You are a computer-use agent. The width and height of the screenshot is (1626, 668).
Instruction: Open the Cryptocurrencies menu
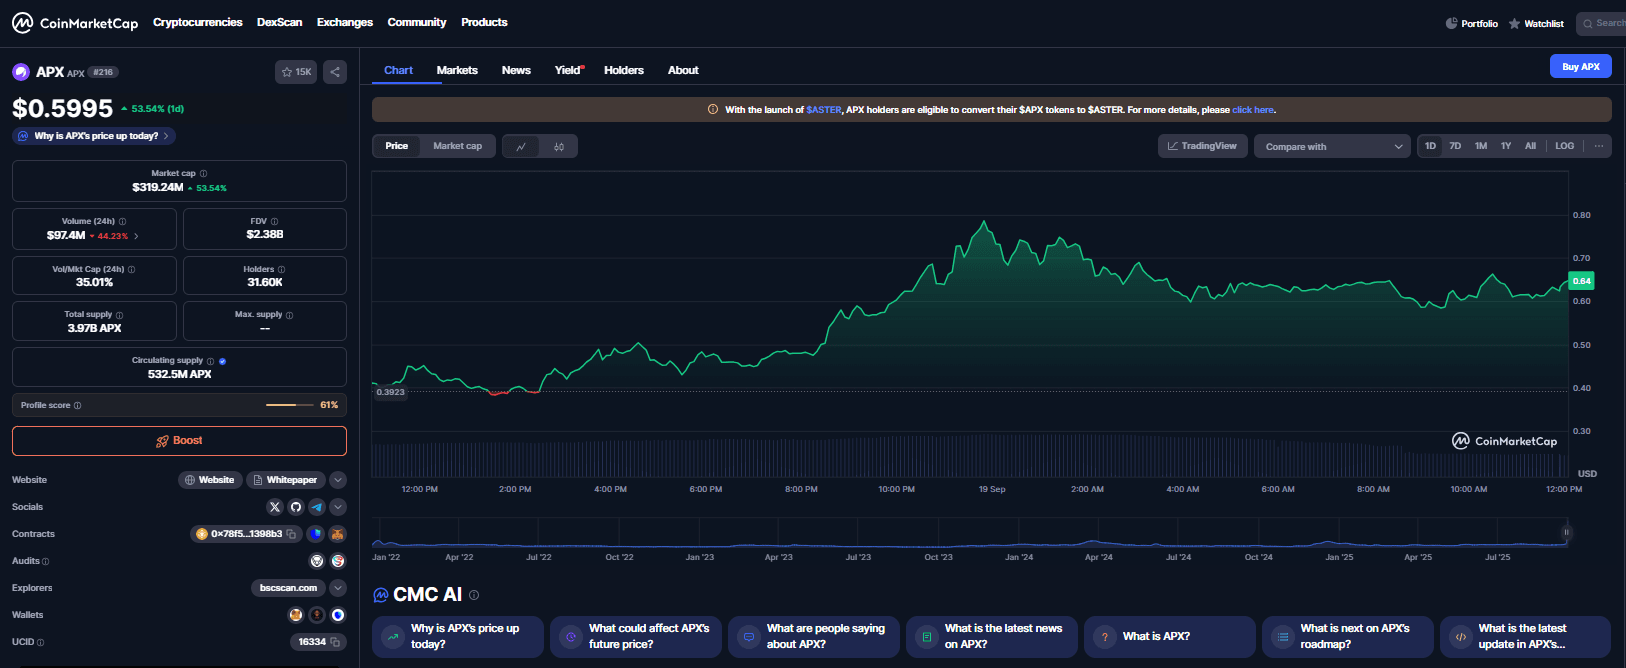point(198,22)
